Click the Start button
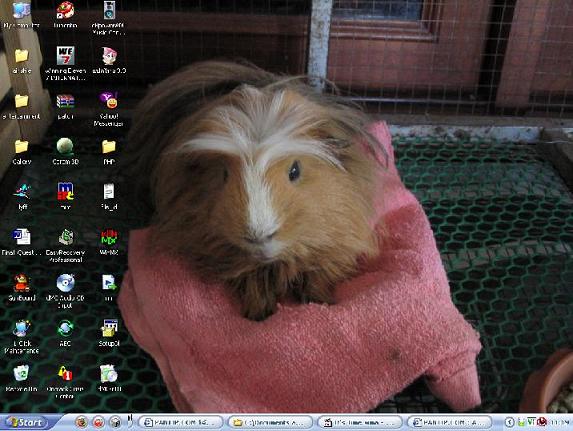573x431 pixels. 25,422
